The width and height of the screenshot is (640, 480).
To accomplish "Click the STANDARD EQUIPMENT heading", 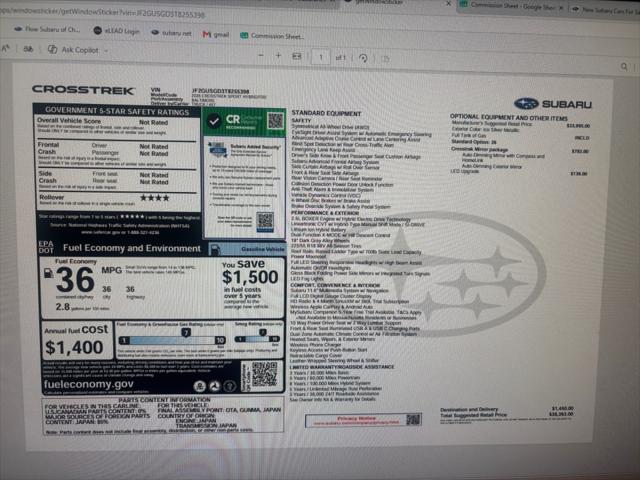I will click(326, 113).
